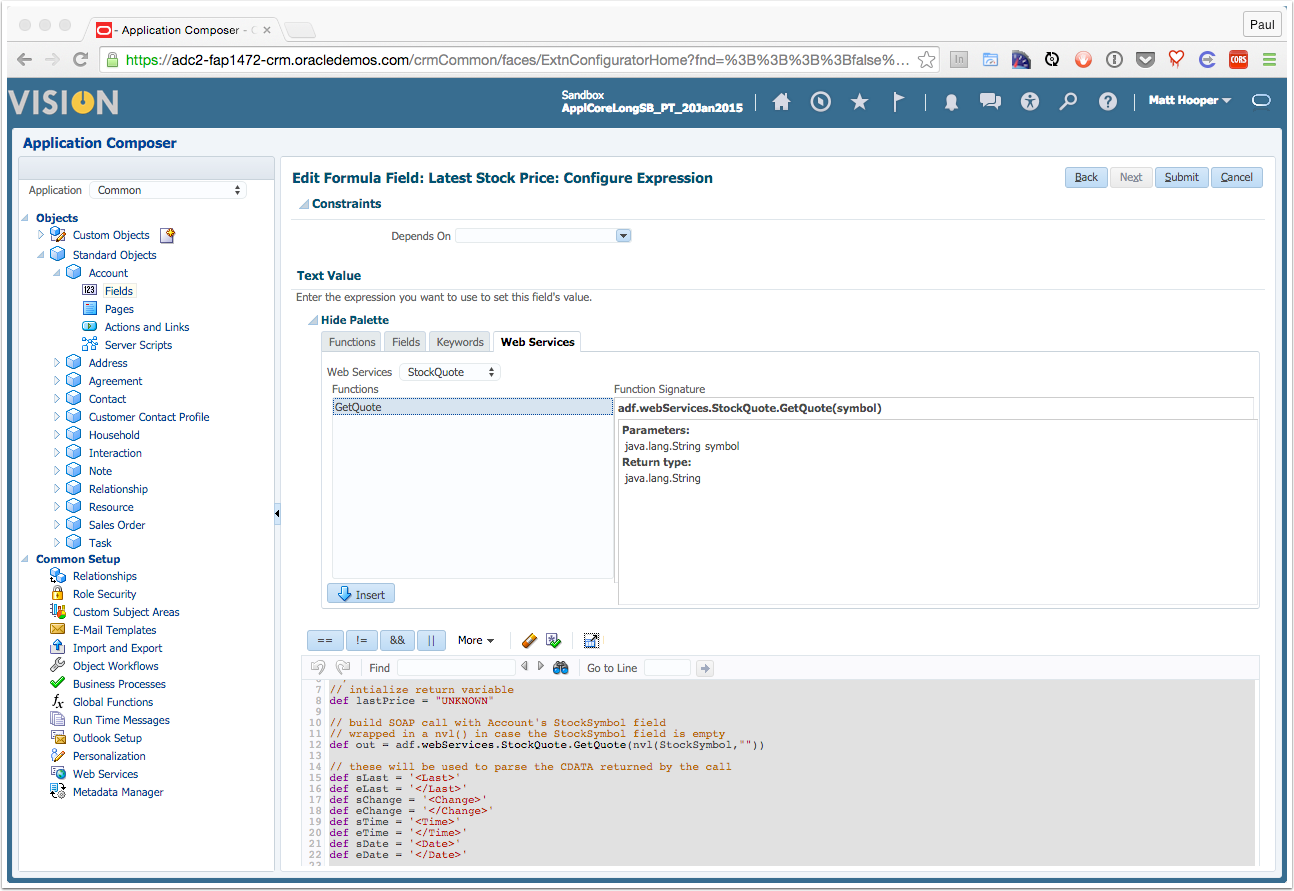
Task: Collapse the Common Setup section
Action: [27, 559]
